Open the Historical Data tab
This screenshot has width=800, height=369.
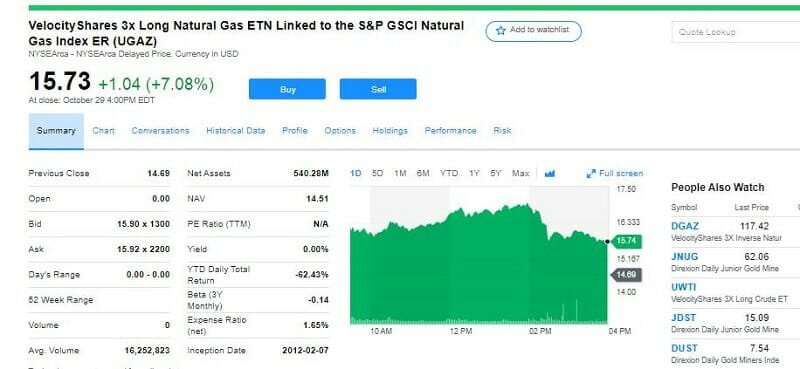pos(236,131)
